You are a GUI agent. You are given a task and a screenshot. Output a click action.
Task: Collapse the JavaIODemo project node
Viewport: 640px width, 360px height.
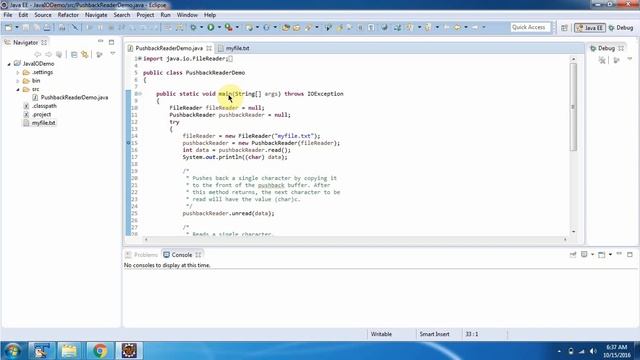pos(9,64)
